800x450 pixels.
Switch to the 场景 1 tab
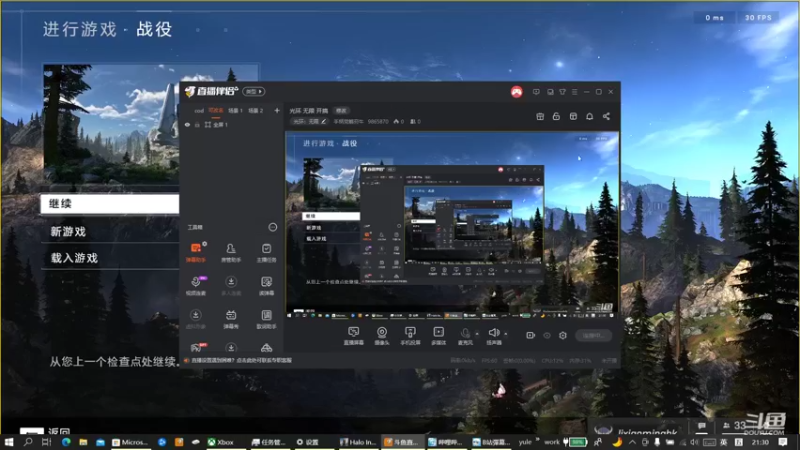(x=235, y=111)
